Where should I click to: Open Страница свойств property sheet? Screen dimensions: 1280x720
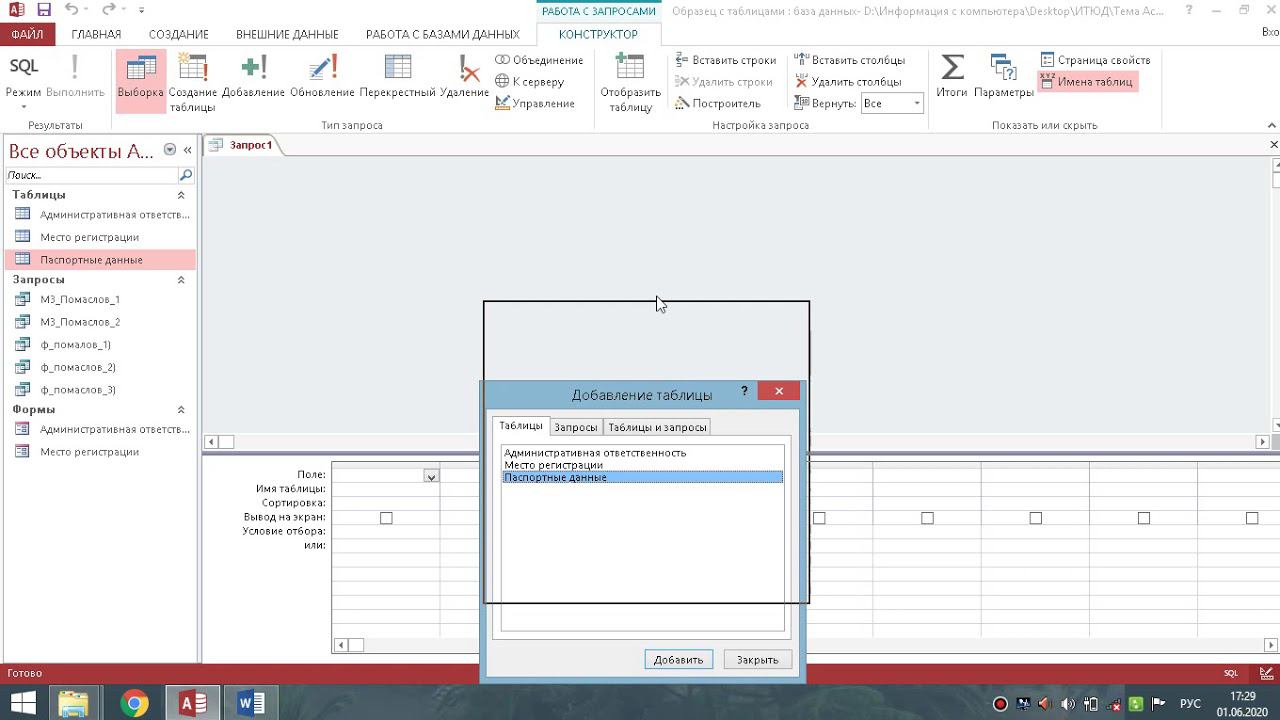click(x=1095, y=60)
